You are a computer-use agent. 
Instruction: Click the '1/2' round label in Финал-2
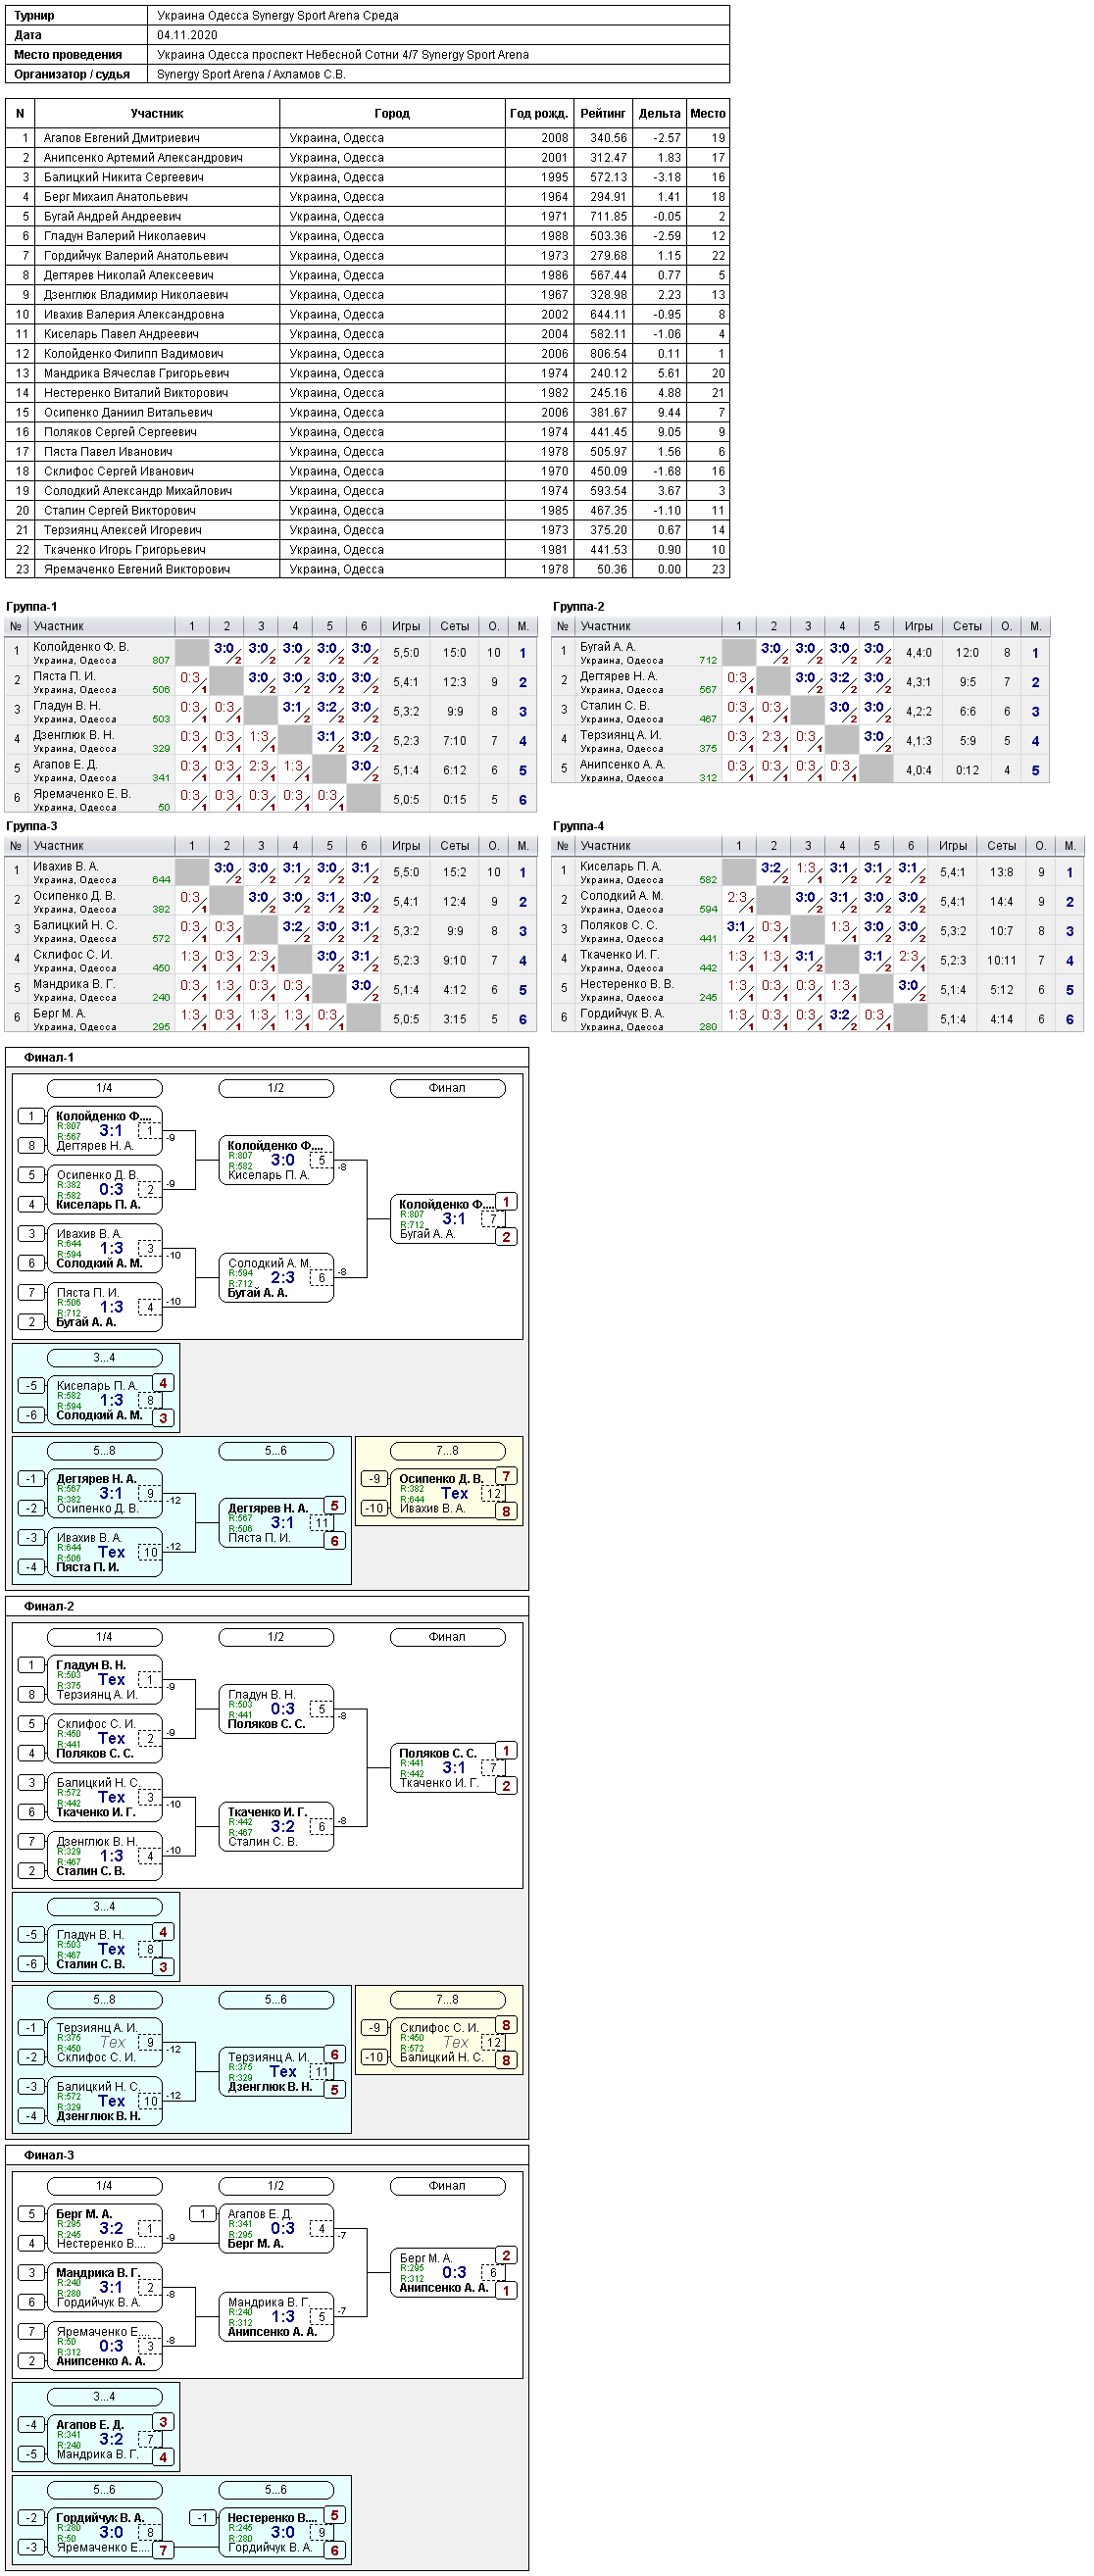276,1637
